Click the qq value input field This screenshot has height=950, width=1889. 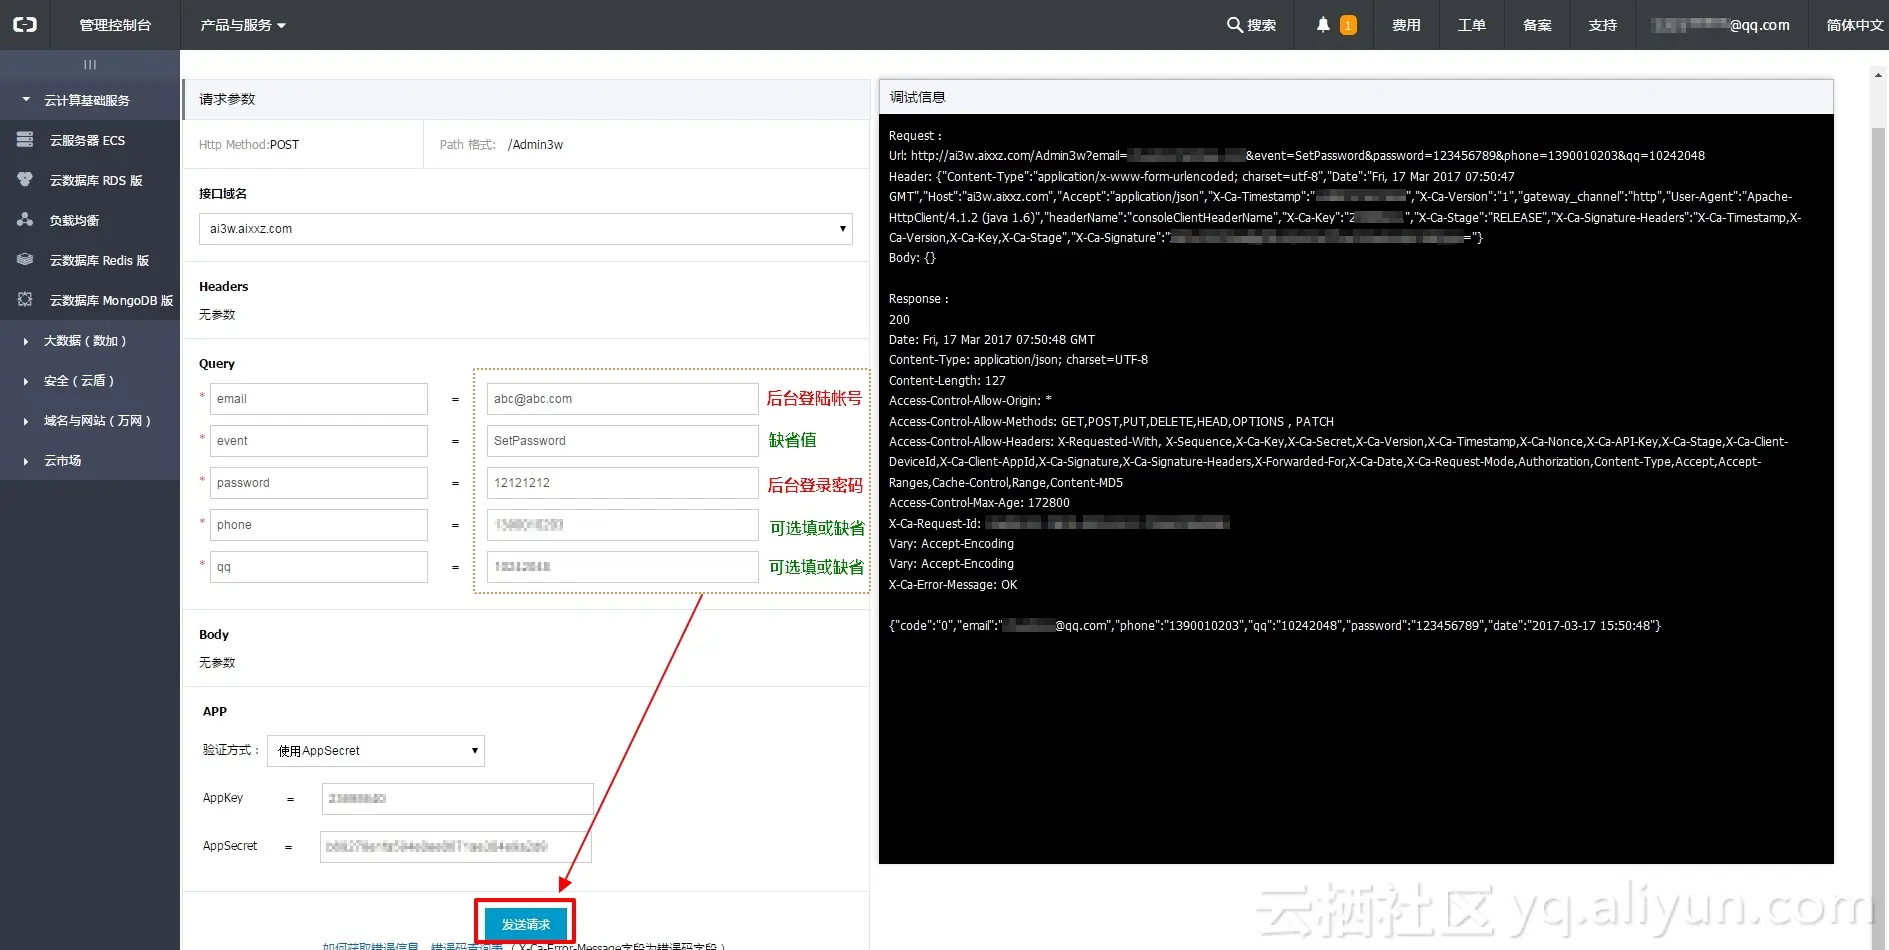622,567
